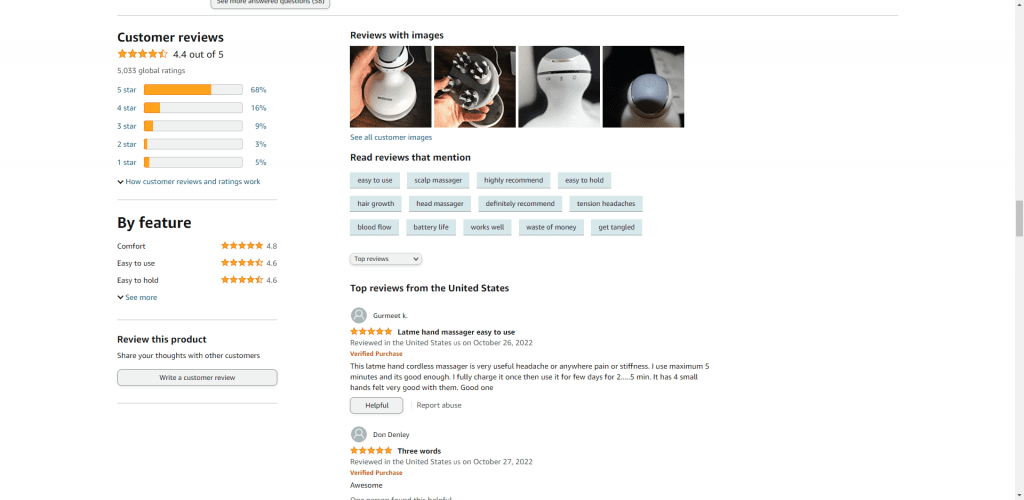The width and height of the screenshot is (1024, 500).
Task: Click Write a customer review button
Action: point(197,377)
